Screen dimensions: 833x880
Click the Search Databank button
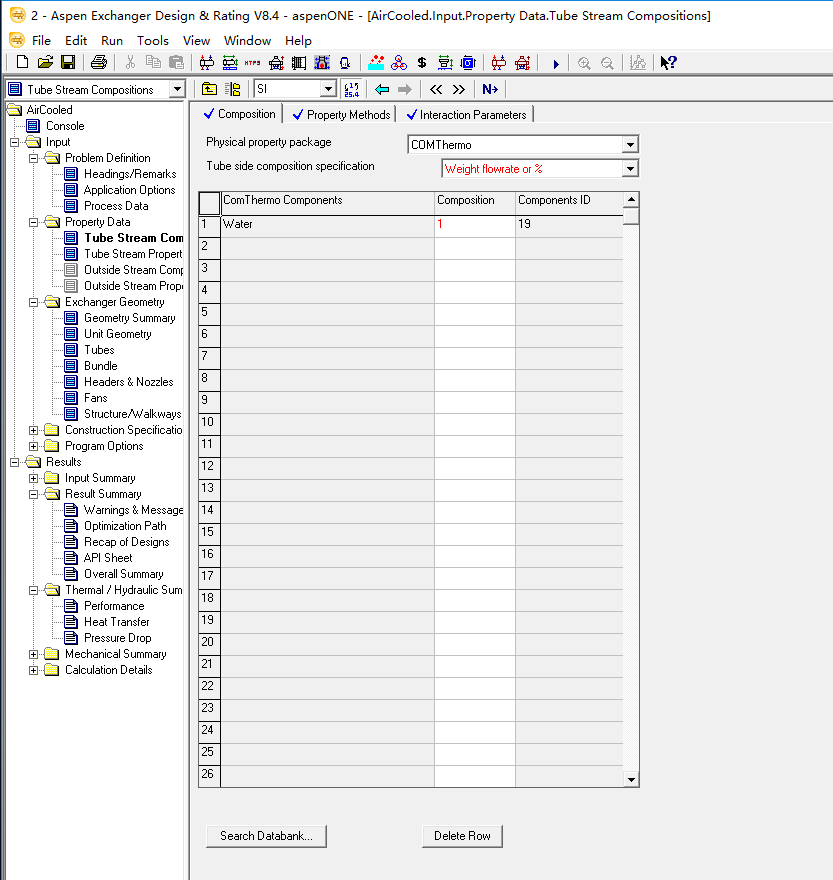point(266,836)
